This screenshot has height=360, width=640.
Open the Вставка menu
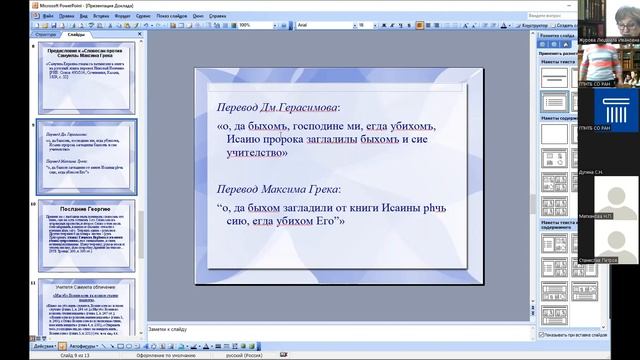click(x=101, y=16)
